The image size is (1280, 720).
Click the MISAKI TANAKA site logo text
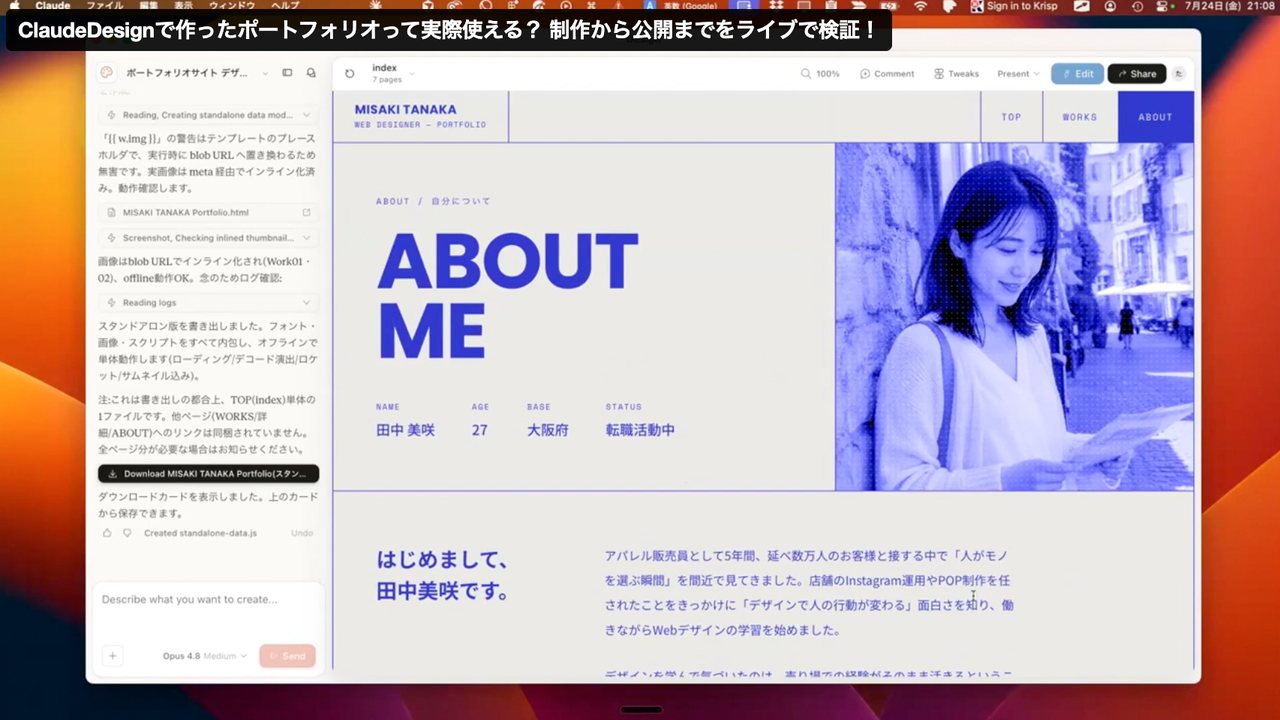[405, 110]
